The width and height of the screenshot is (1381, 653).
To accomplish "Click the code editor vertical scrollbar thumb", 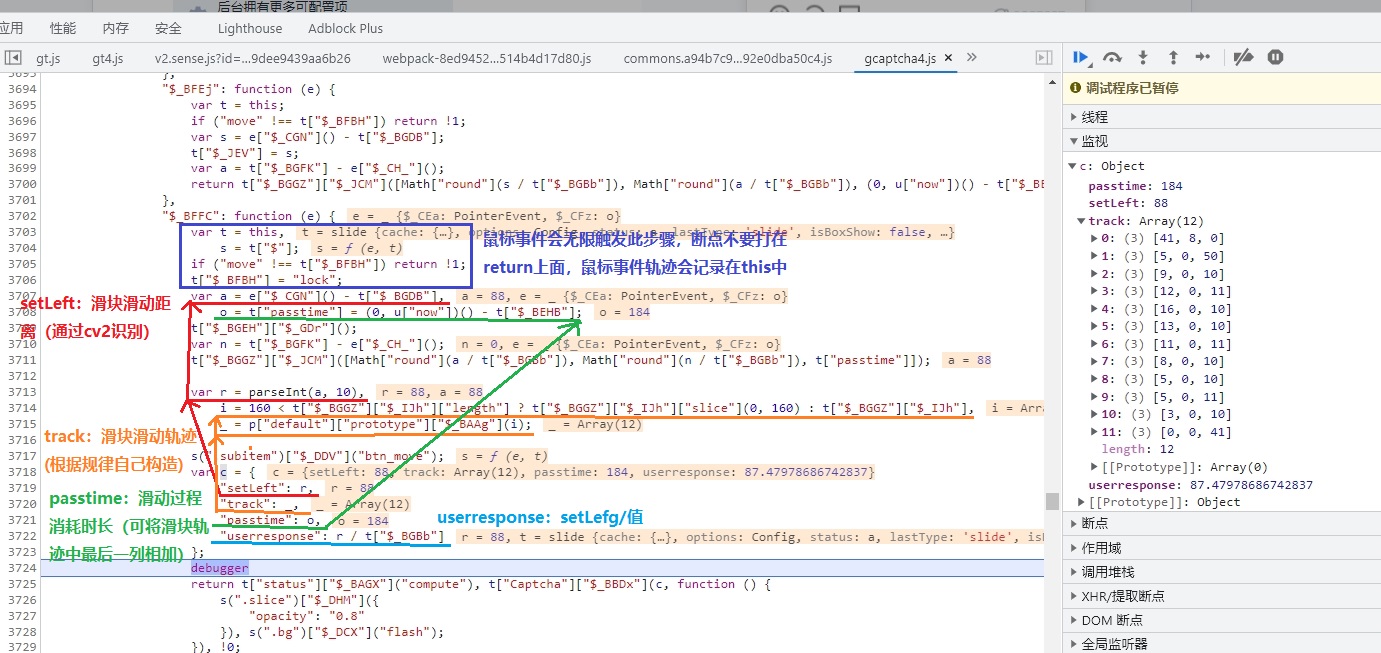I will pos(1052,501).
